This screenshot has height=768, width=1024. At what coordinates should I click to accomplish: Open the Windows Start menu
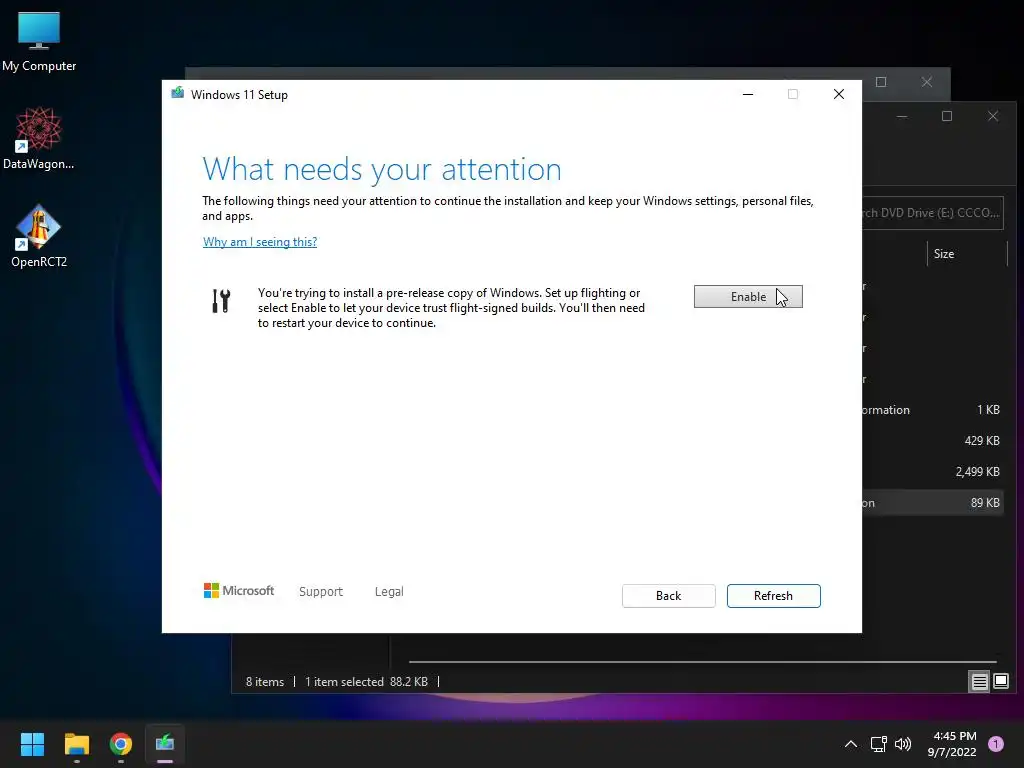point(32,744)
